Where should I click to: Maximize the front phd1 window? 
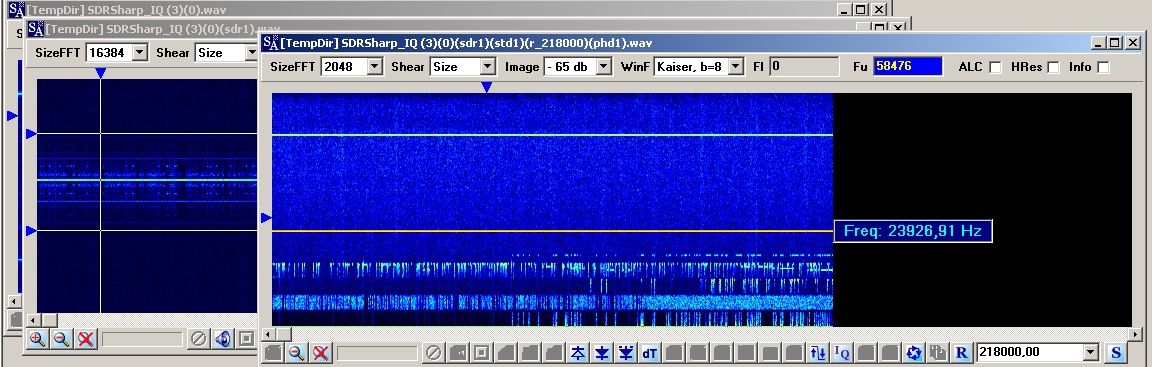click(1115, 43)
